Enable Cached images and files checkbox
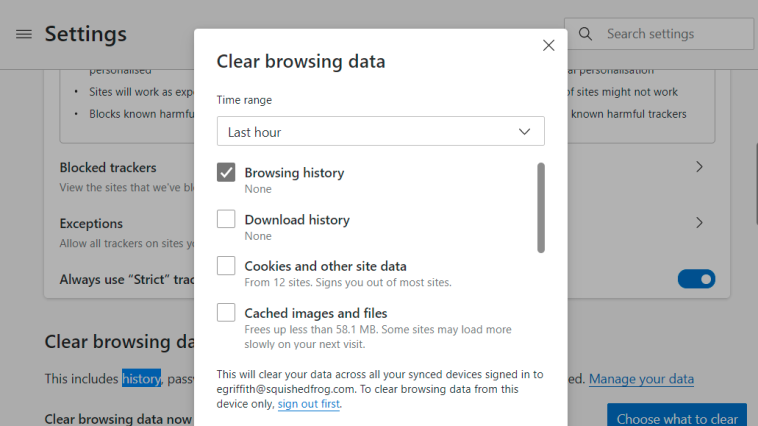The width and height of the screenshot is (758, 426). click(x=226, y=312)
